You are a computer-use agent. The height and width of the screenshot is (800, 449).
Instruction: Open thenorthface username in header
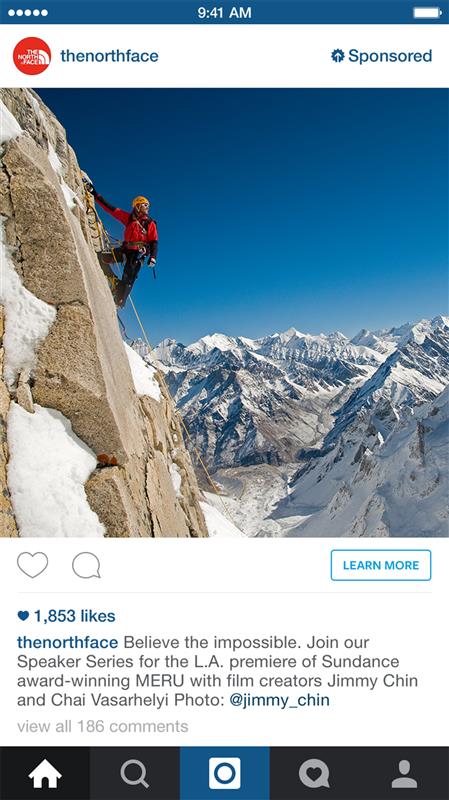coord(109,56)
